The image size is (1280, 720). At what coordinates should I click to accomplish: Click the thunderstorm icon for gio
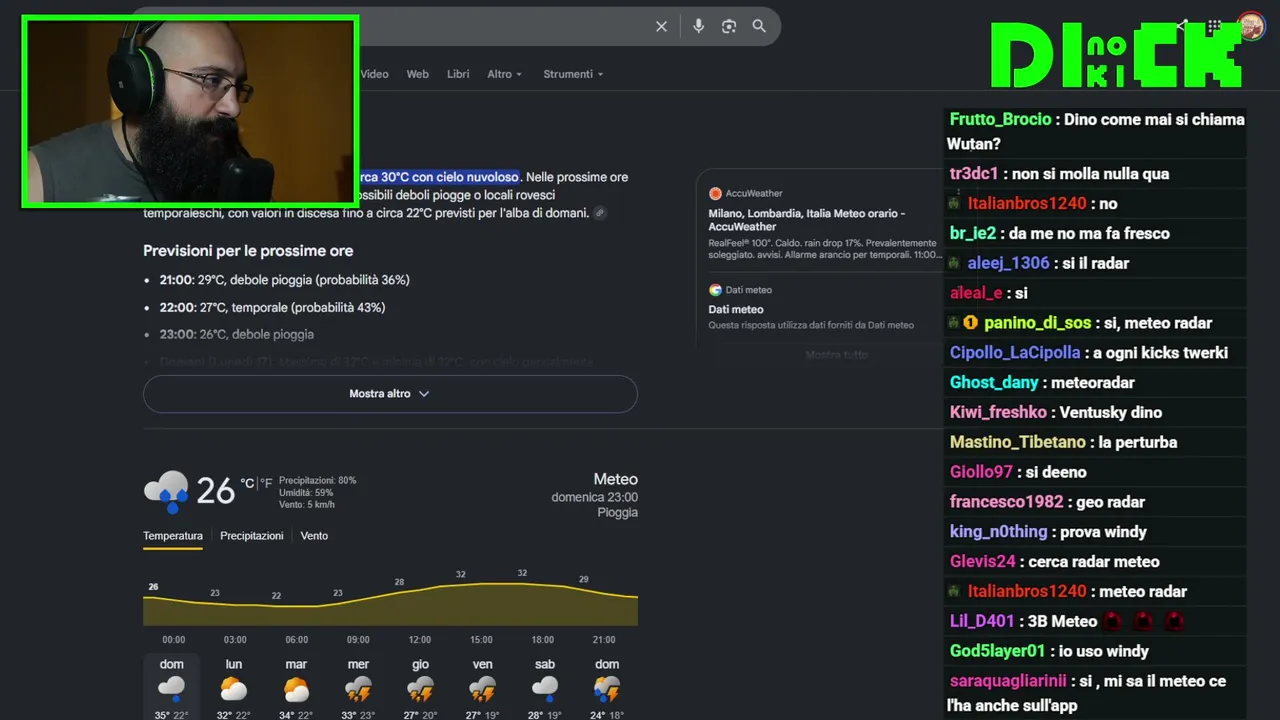coord(420,688)
